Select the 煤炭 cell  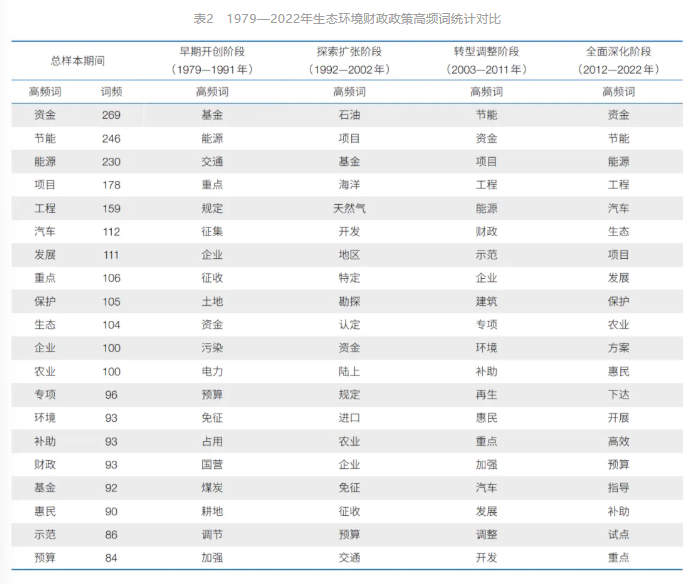(x=212, y=488)
